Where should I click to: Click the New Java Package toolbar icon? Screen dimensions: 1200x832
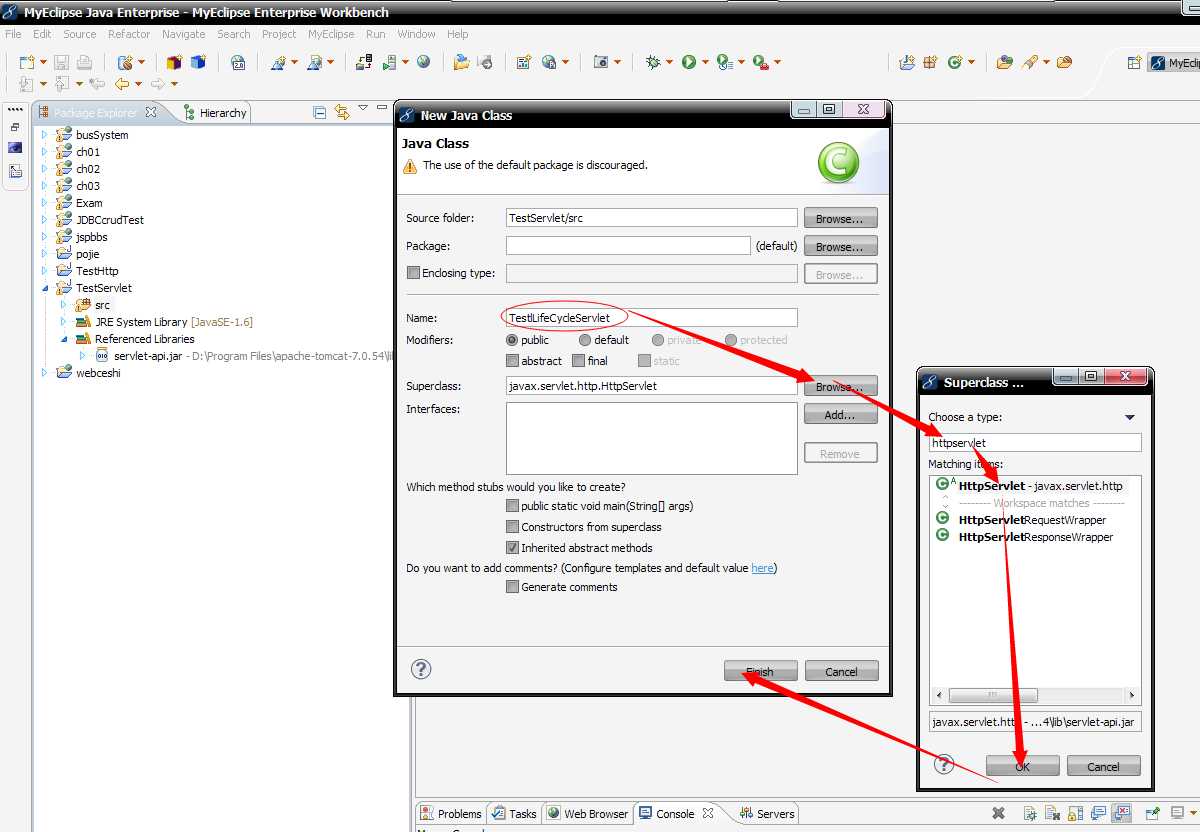point(930,62)
